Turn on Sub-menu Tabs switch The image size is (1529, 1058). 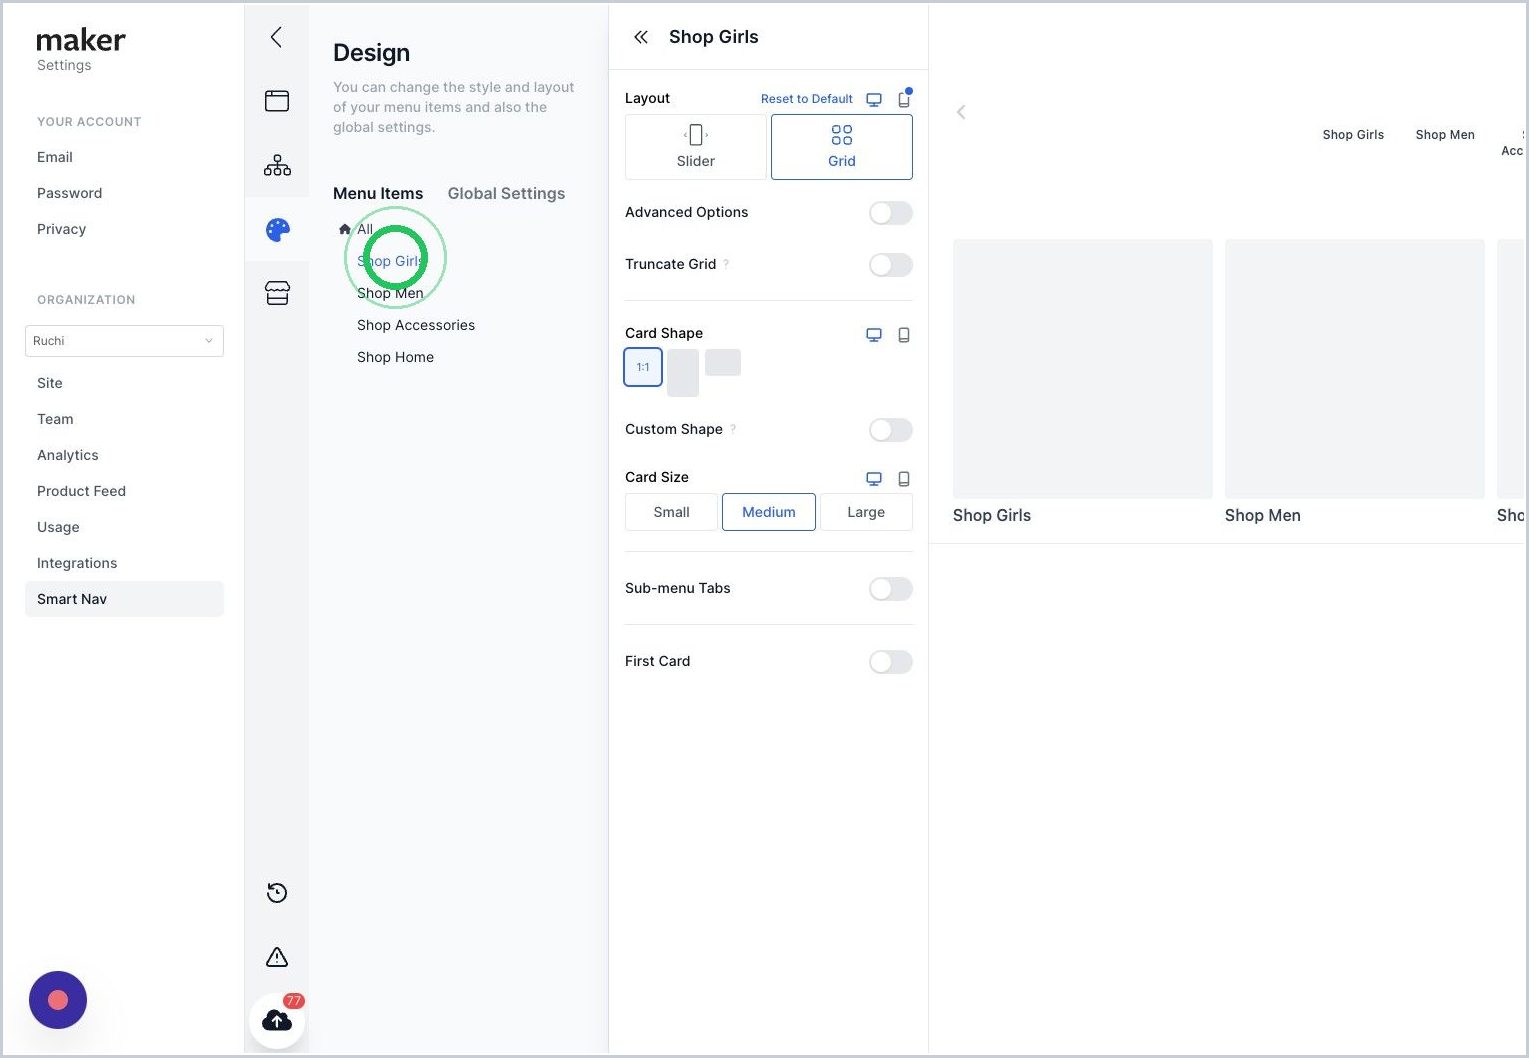[x=890, y=589]
